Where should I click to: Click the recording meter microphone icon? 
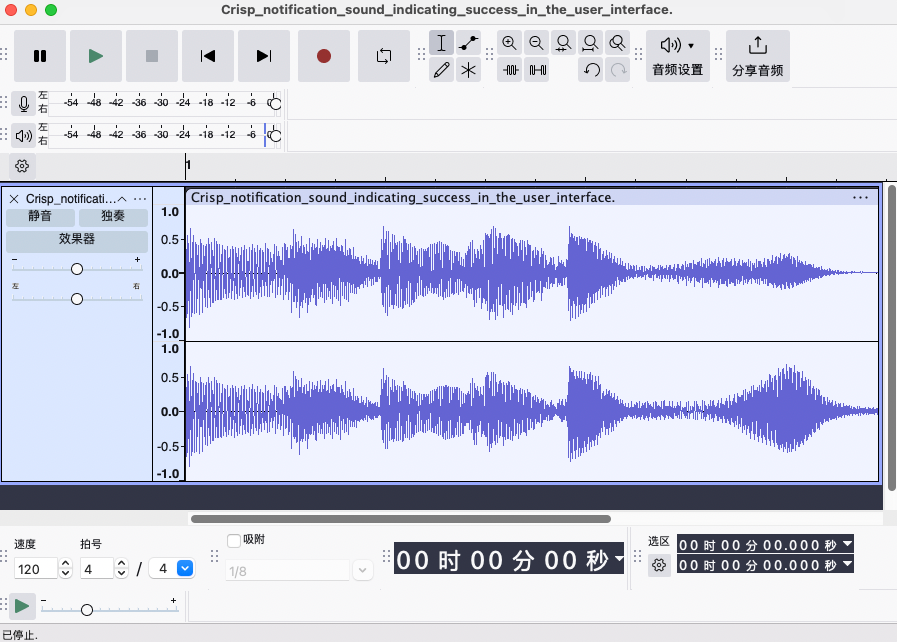[x=23, y=104]
